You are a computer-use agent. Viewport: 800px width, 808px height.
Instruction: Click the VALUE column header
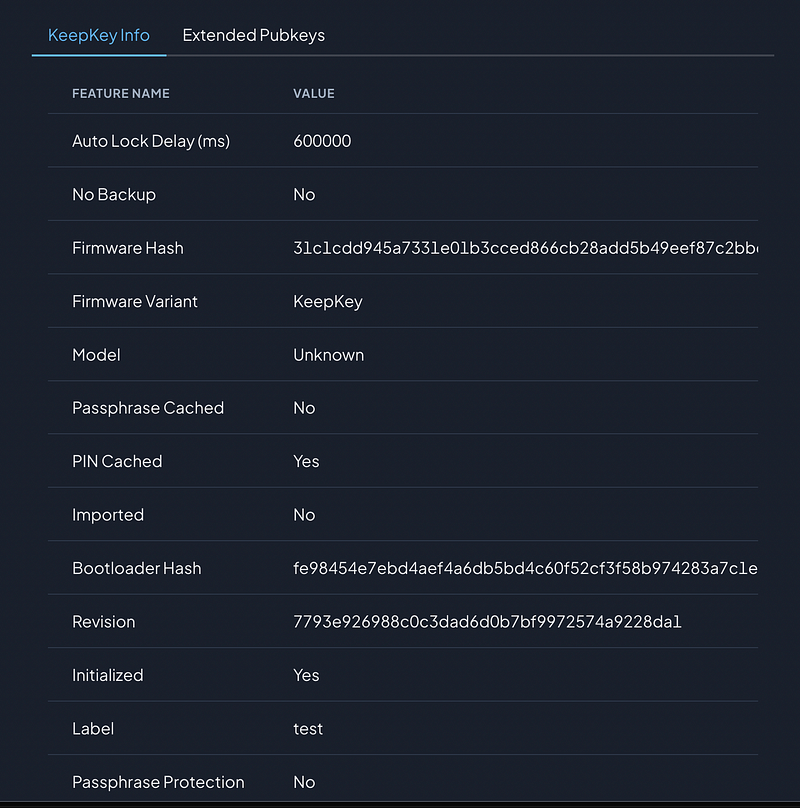[x=313, y=93]
